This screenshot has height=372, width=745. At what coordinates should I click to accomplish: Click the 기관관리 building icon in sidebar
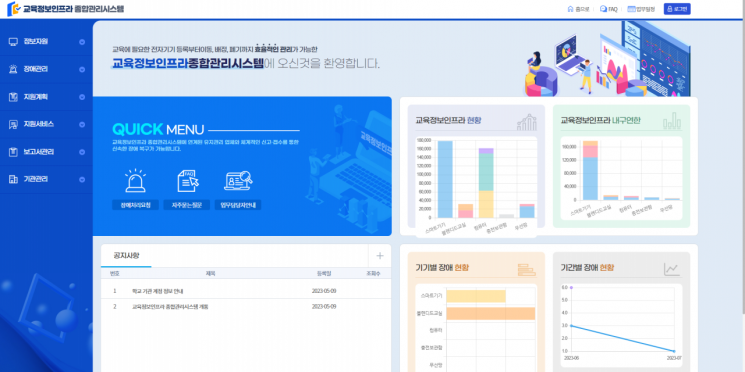[x=13, y=180]
